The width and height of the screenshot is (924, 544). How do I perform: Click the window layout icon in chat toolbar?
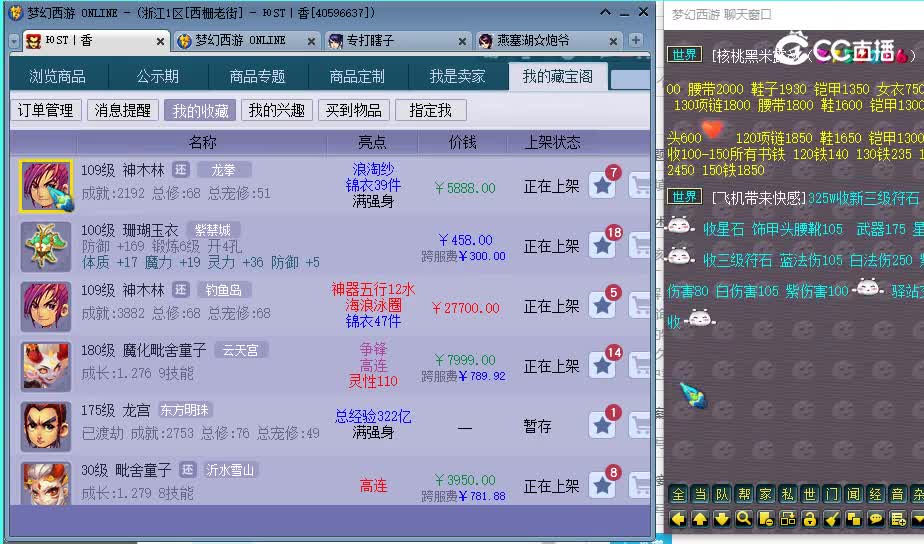coord(787,519)
